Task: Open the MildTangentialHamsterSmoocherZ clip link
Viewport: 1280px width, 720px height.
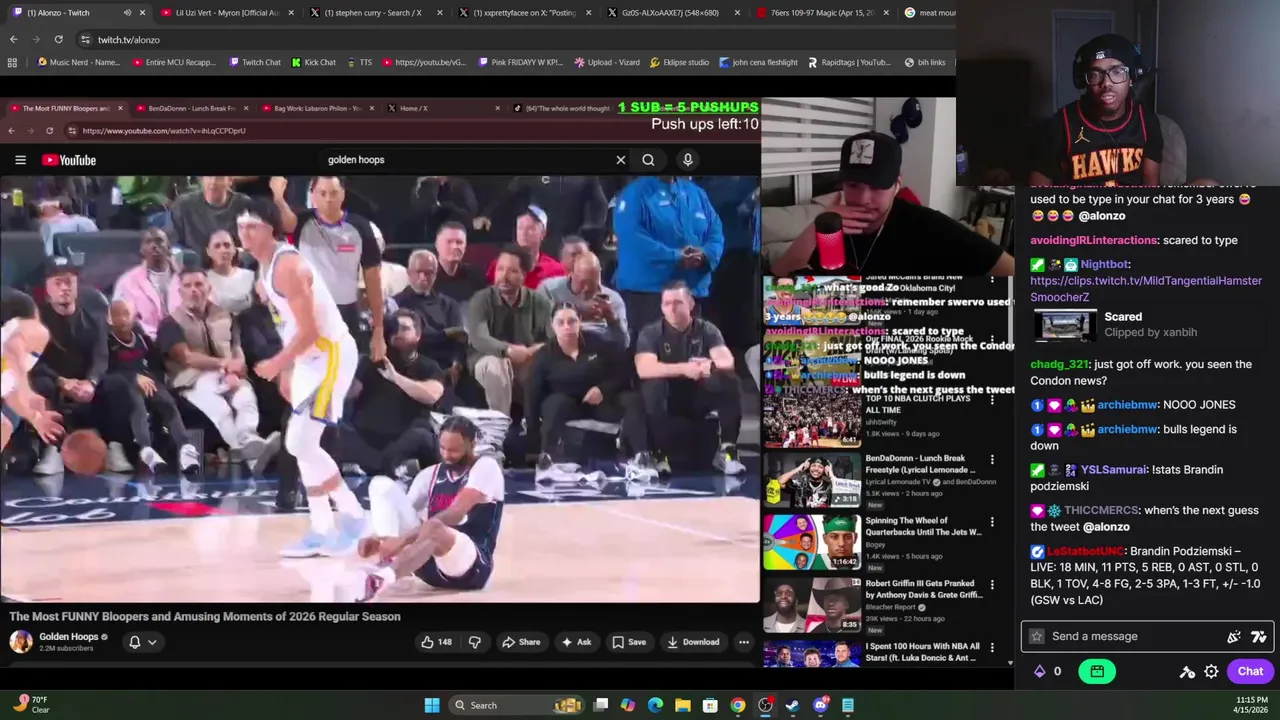Action: click(1146, 289)
